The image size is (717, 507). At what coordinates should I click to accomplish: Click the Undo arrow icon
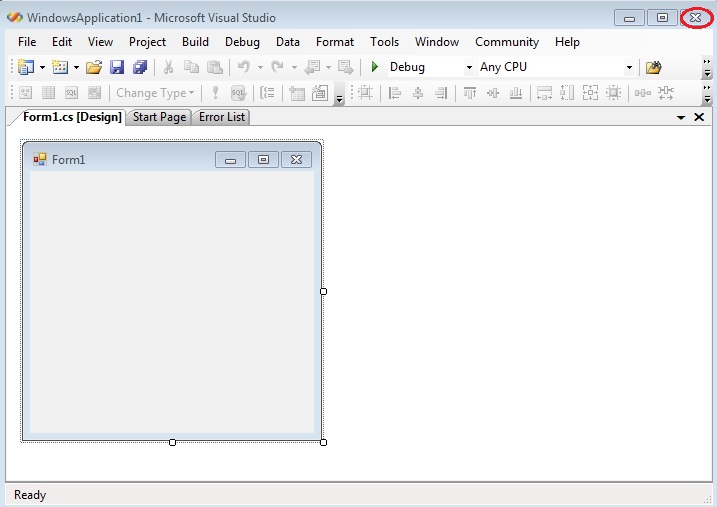point(244,67)
